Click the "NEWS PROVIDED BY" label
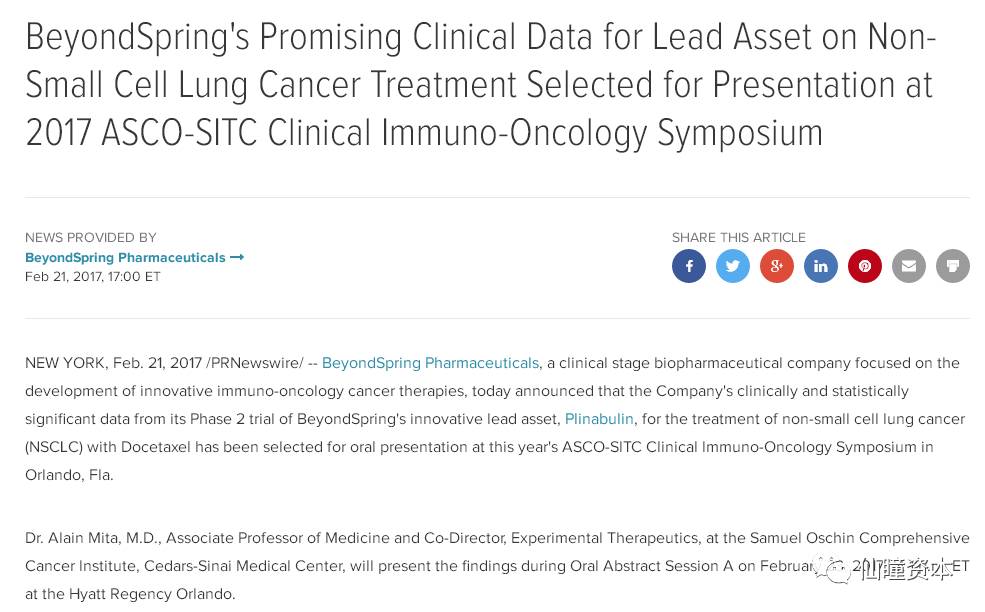This screenshot has width=985, height=612. point(91,238)
